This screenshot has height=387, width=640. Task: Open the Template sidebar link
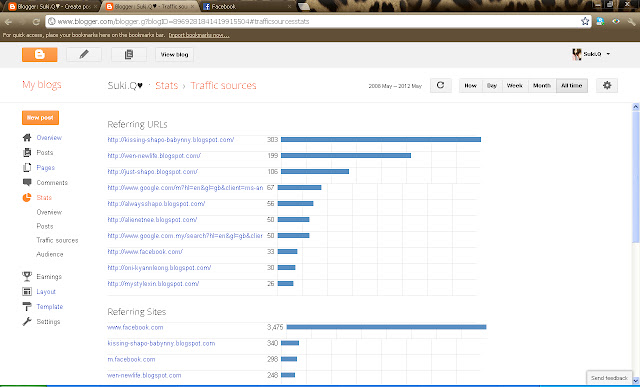click(49, 307)
